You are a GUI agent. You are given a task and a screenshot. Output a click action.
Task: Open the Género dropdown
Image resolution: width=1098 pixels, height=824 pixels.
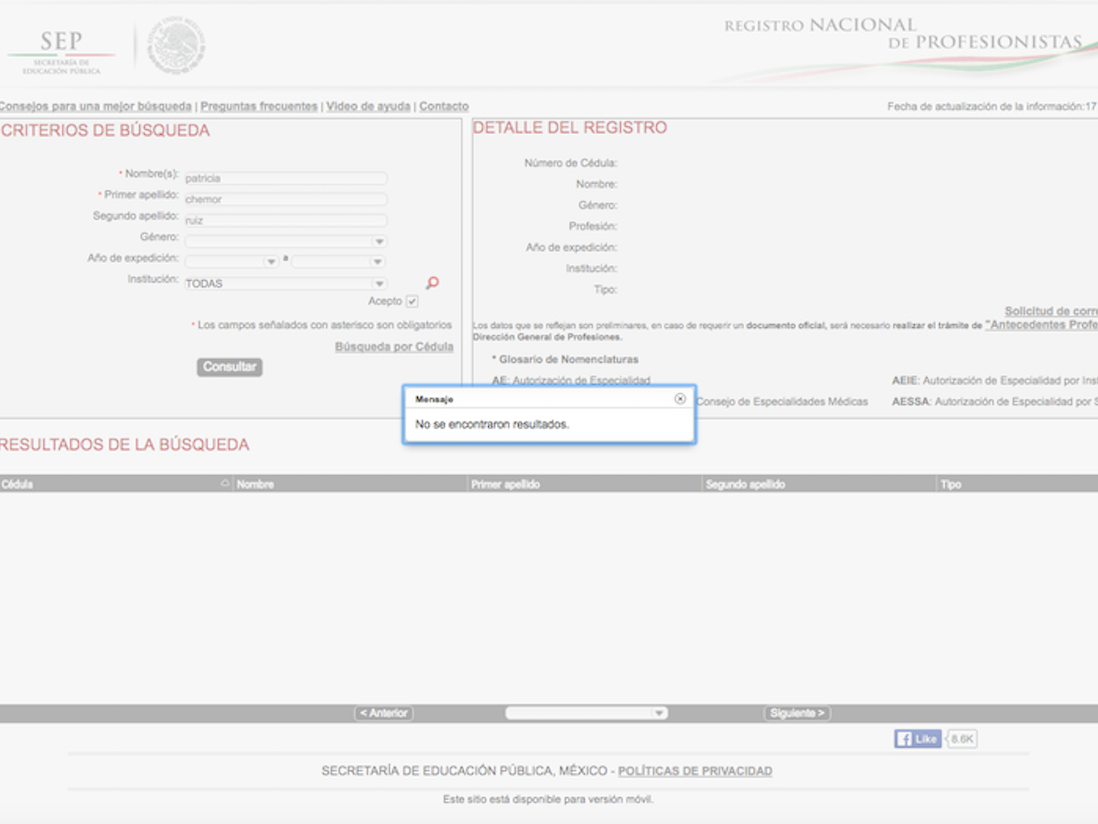(286, 241)
